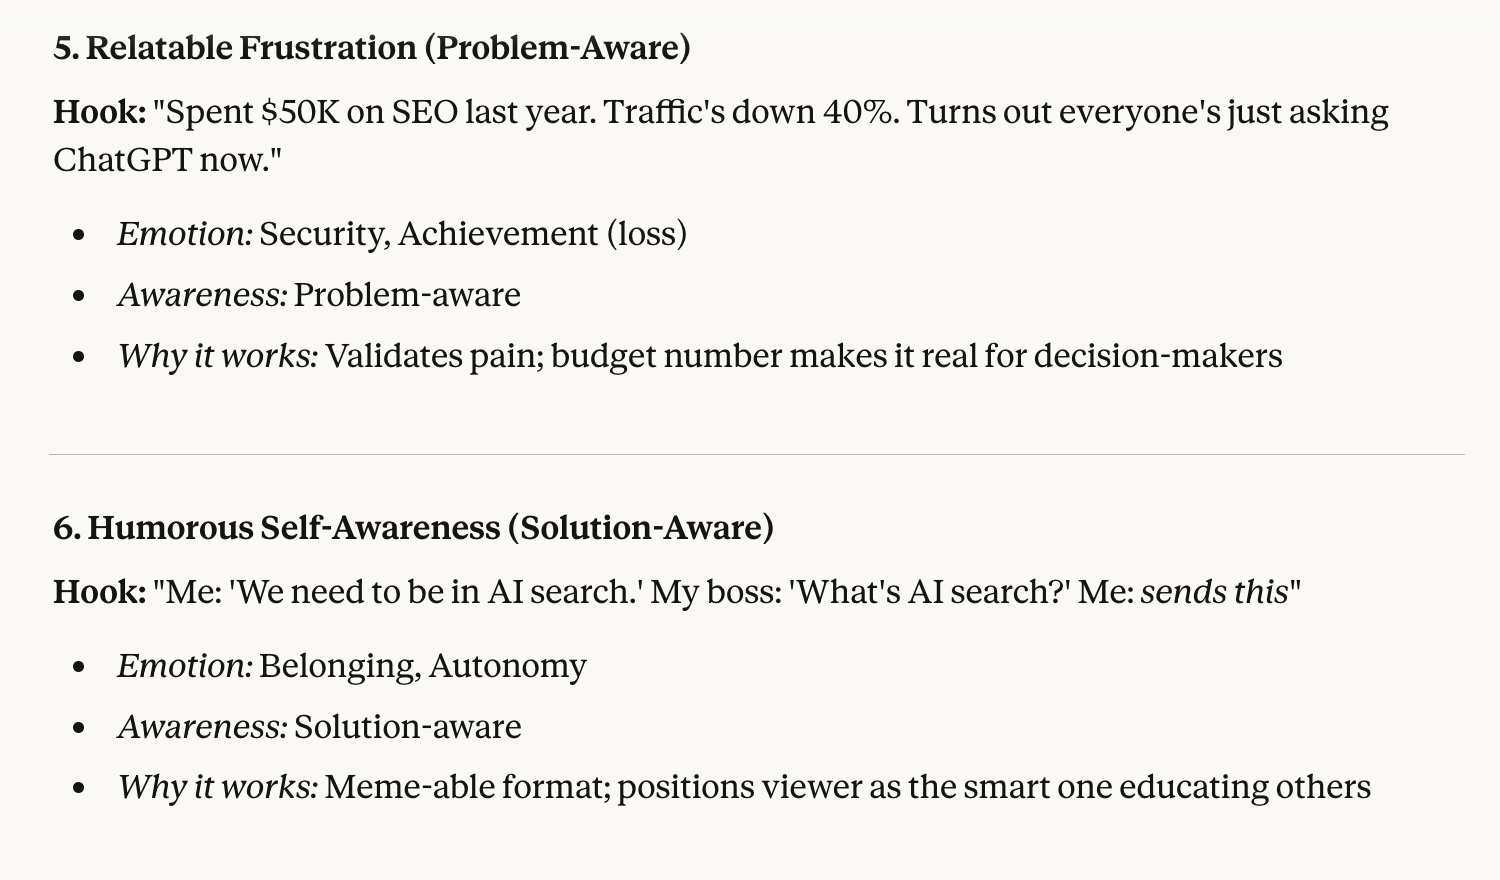Click the "Awareness:" label beside Problem-aware

pyautogui.click(x=203, y=295)
